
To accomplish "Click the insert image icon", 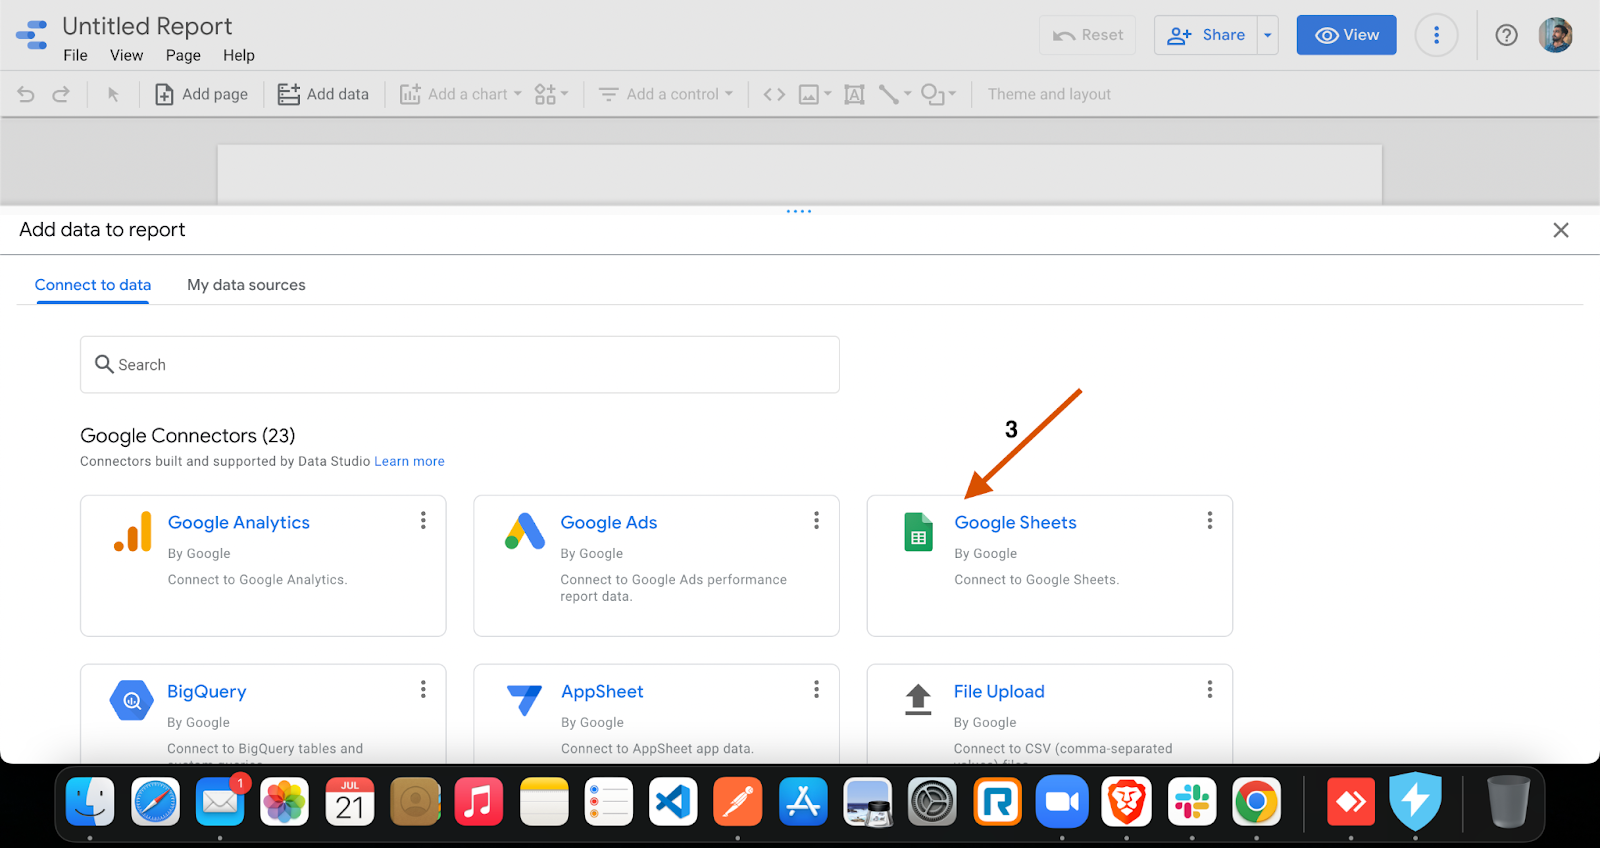I will [x=809, y=94].
